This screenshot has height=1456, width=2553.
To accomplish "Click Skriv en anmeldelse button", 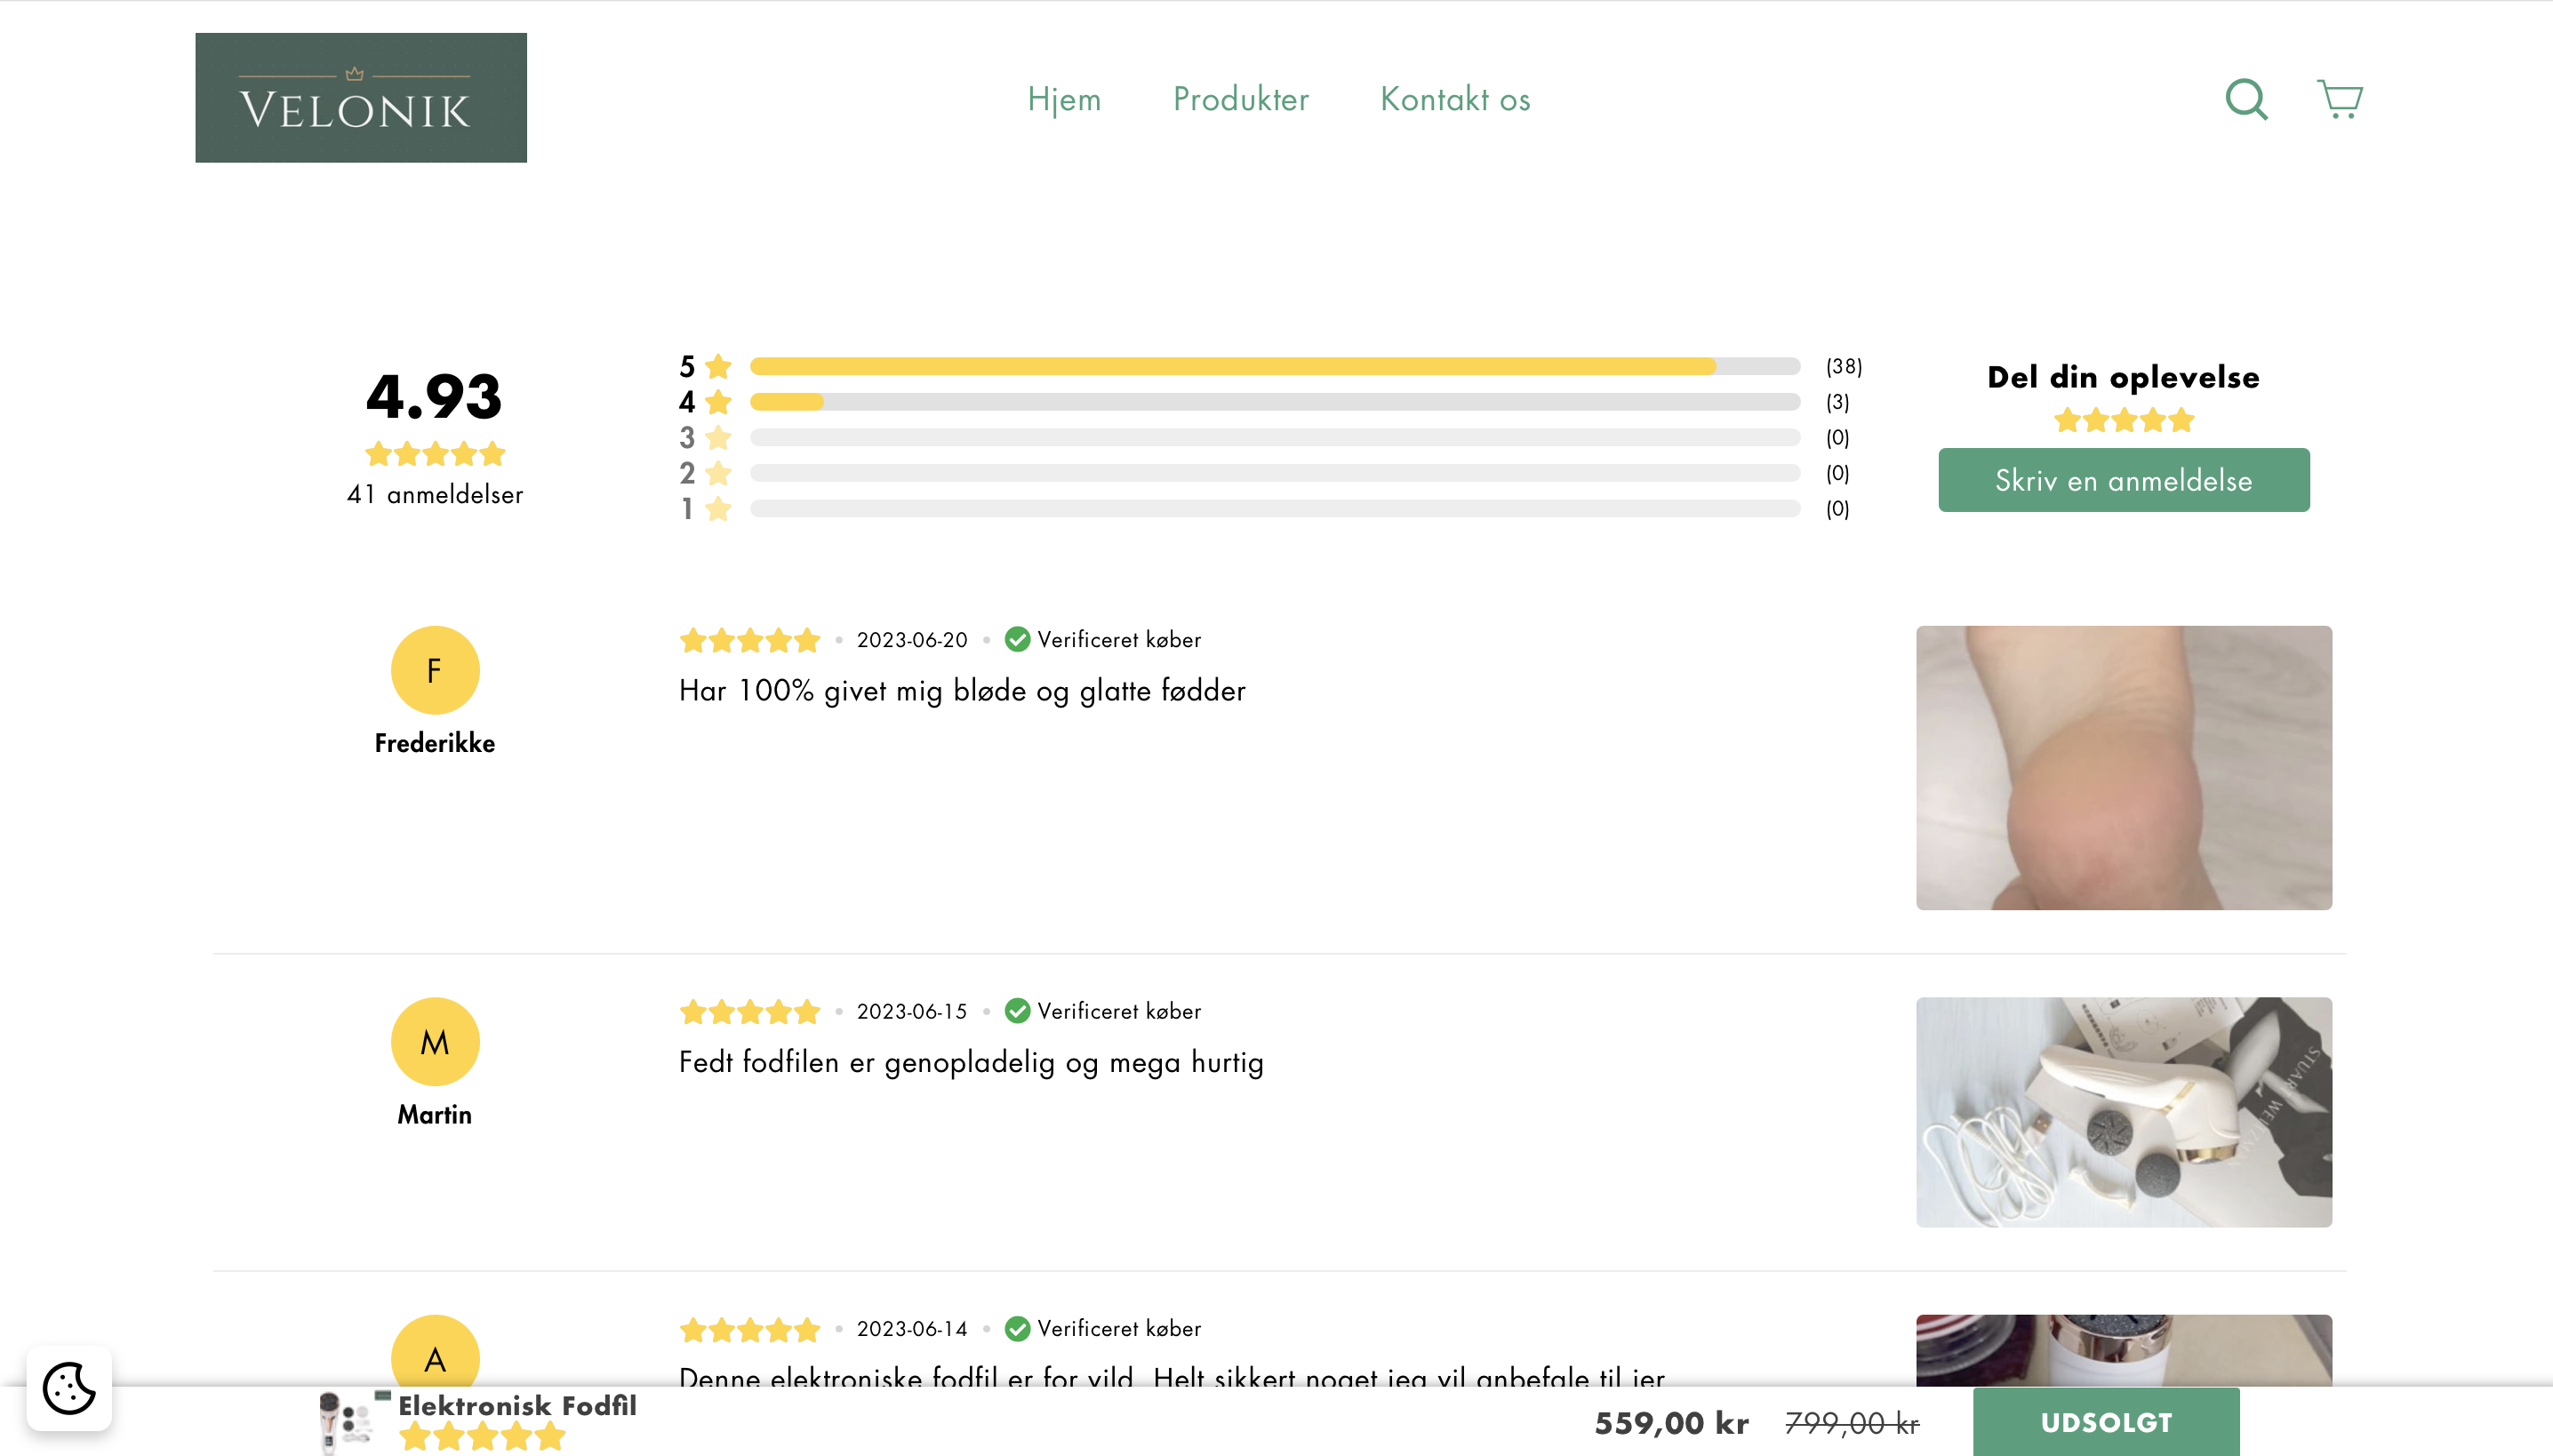I will 2123,480.
